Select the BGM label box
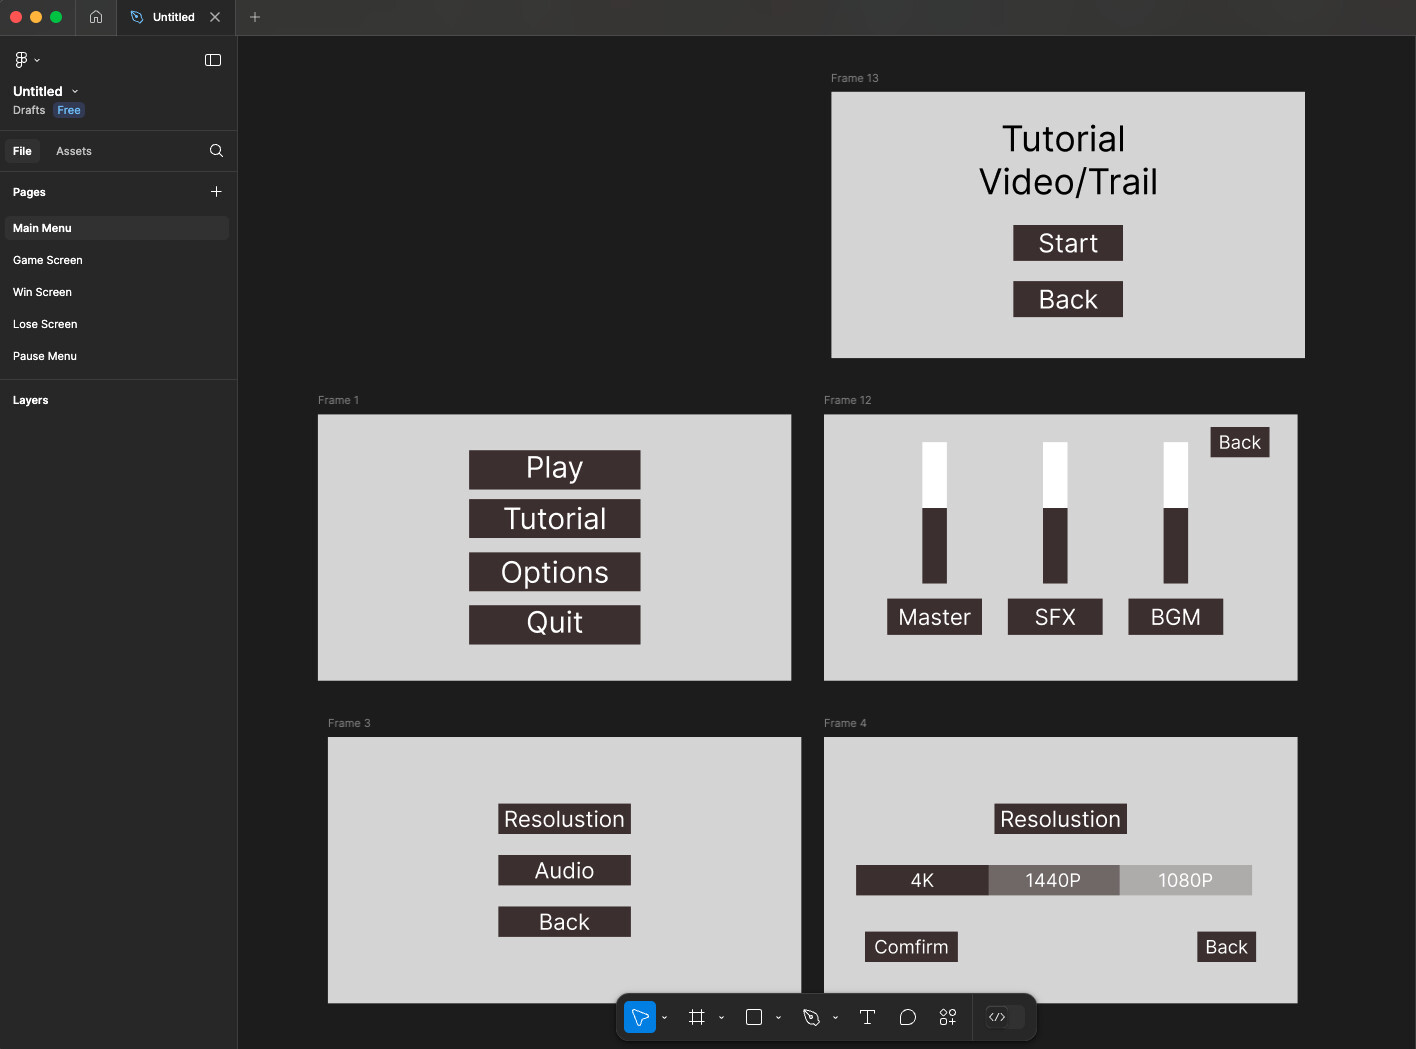Screen dimensions: 1416x1049 1176,617
